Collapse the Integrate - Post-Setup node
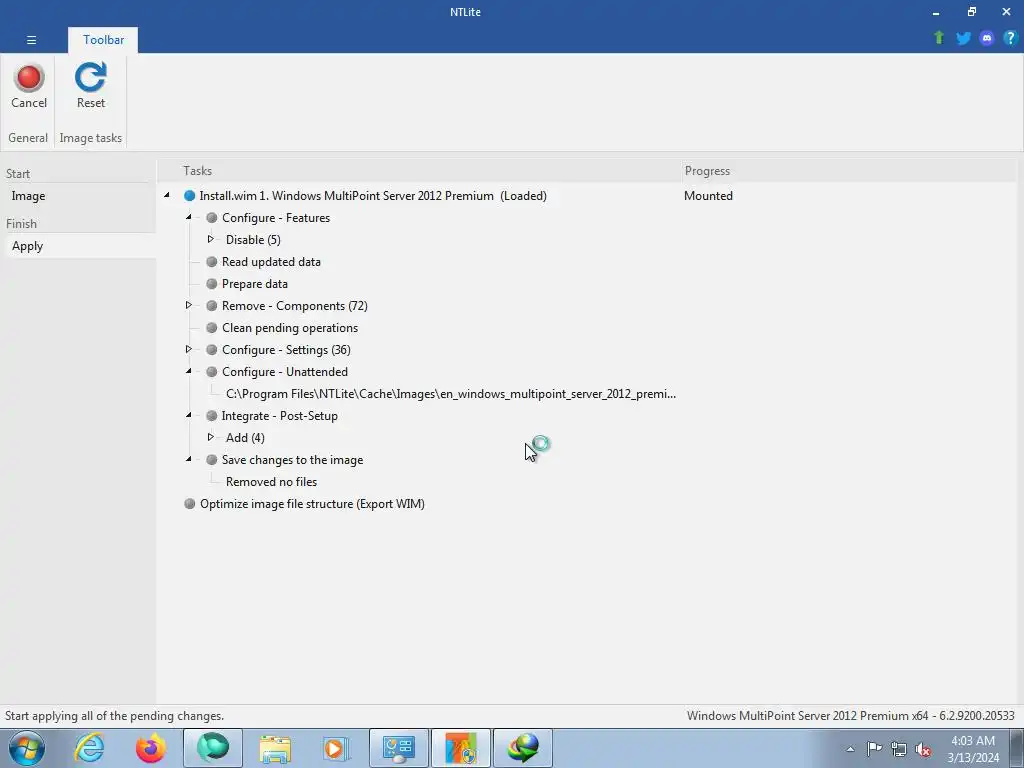 click(x=189, y=415)
